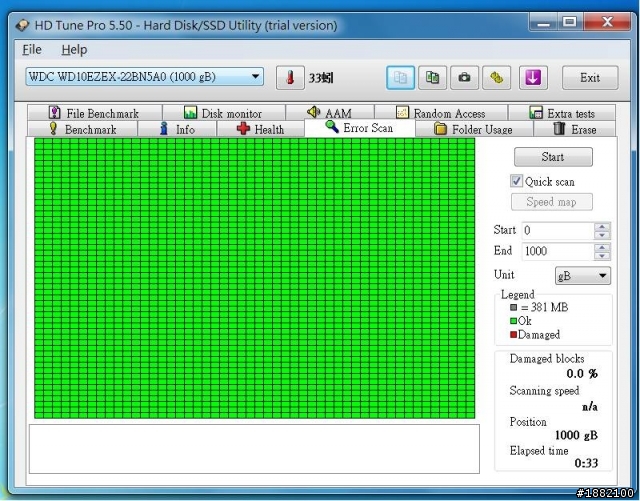Increase the Start value with up arrow
The width and height of the screenshot is (640, 501).
coord(602,226)
